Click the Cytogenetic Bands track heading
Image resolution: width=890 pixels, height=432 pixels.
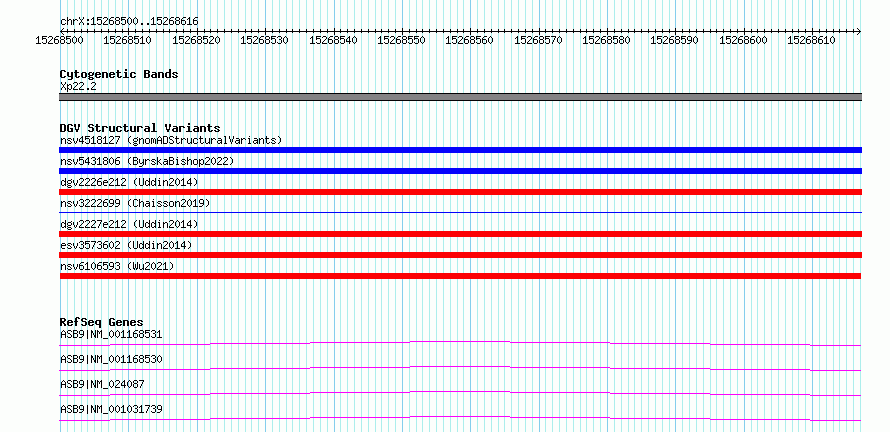119,74
